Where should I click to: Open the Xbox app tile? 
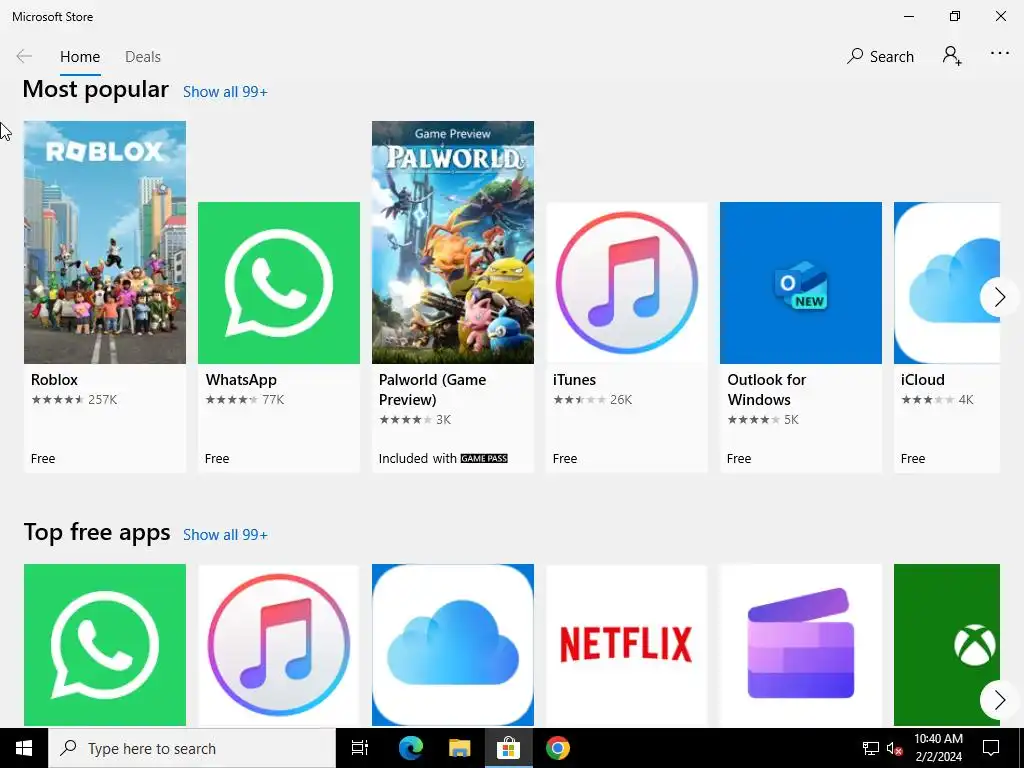click(x=947, y=645)
